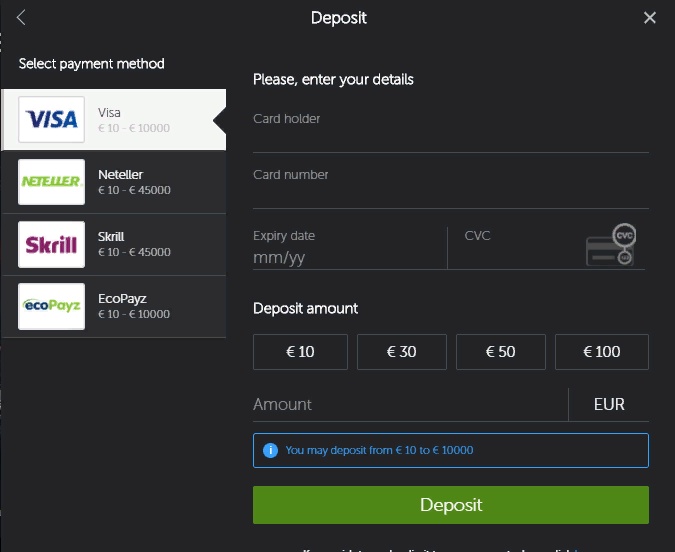Pick the € 50 preset amount
The width and height of the screenshot is (675, 552).
pyautogui.click(x=501, y=352)
